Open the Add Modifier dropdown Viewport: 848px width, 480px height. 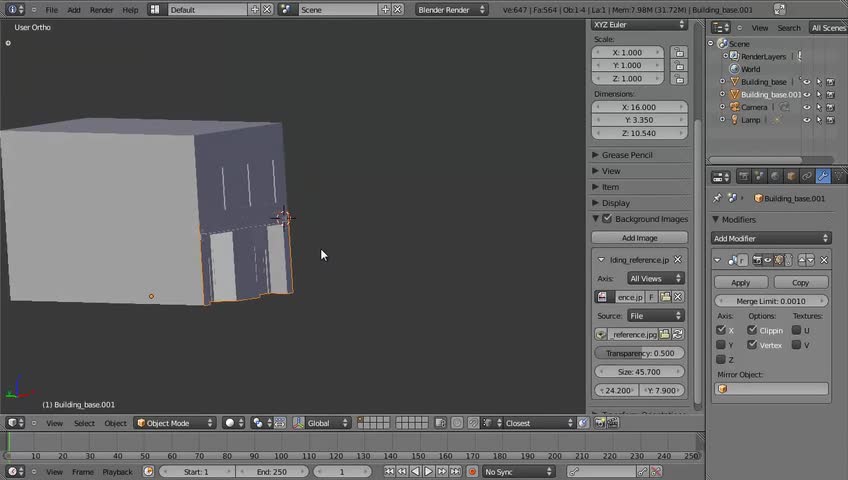point(771,238)
